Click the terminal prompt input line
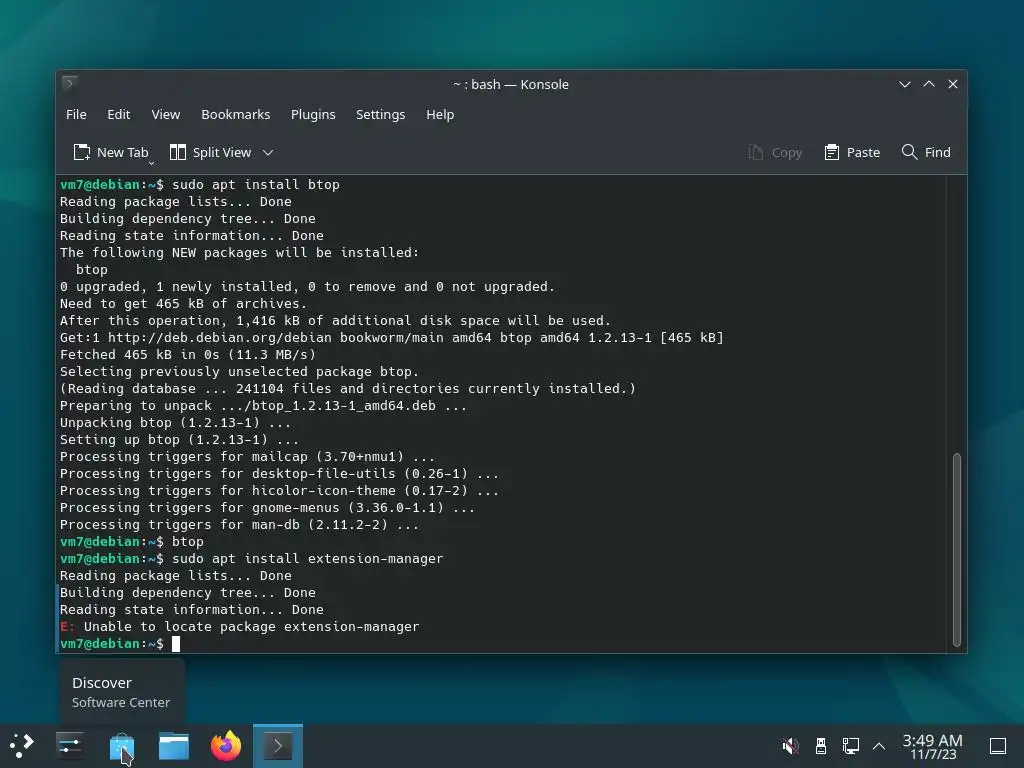 [500, 644]
